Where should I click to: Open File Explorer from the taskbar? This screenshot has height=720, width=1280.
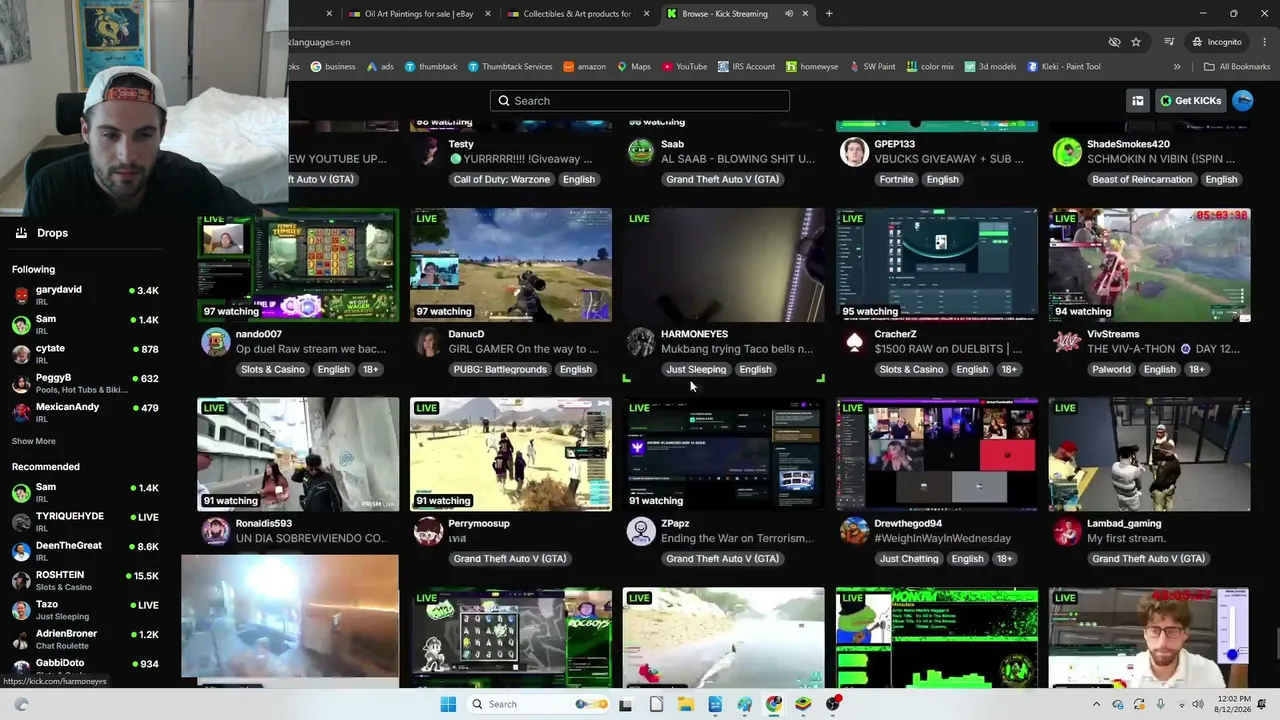click(x=686, y=704)
